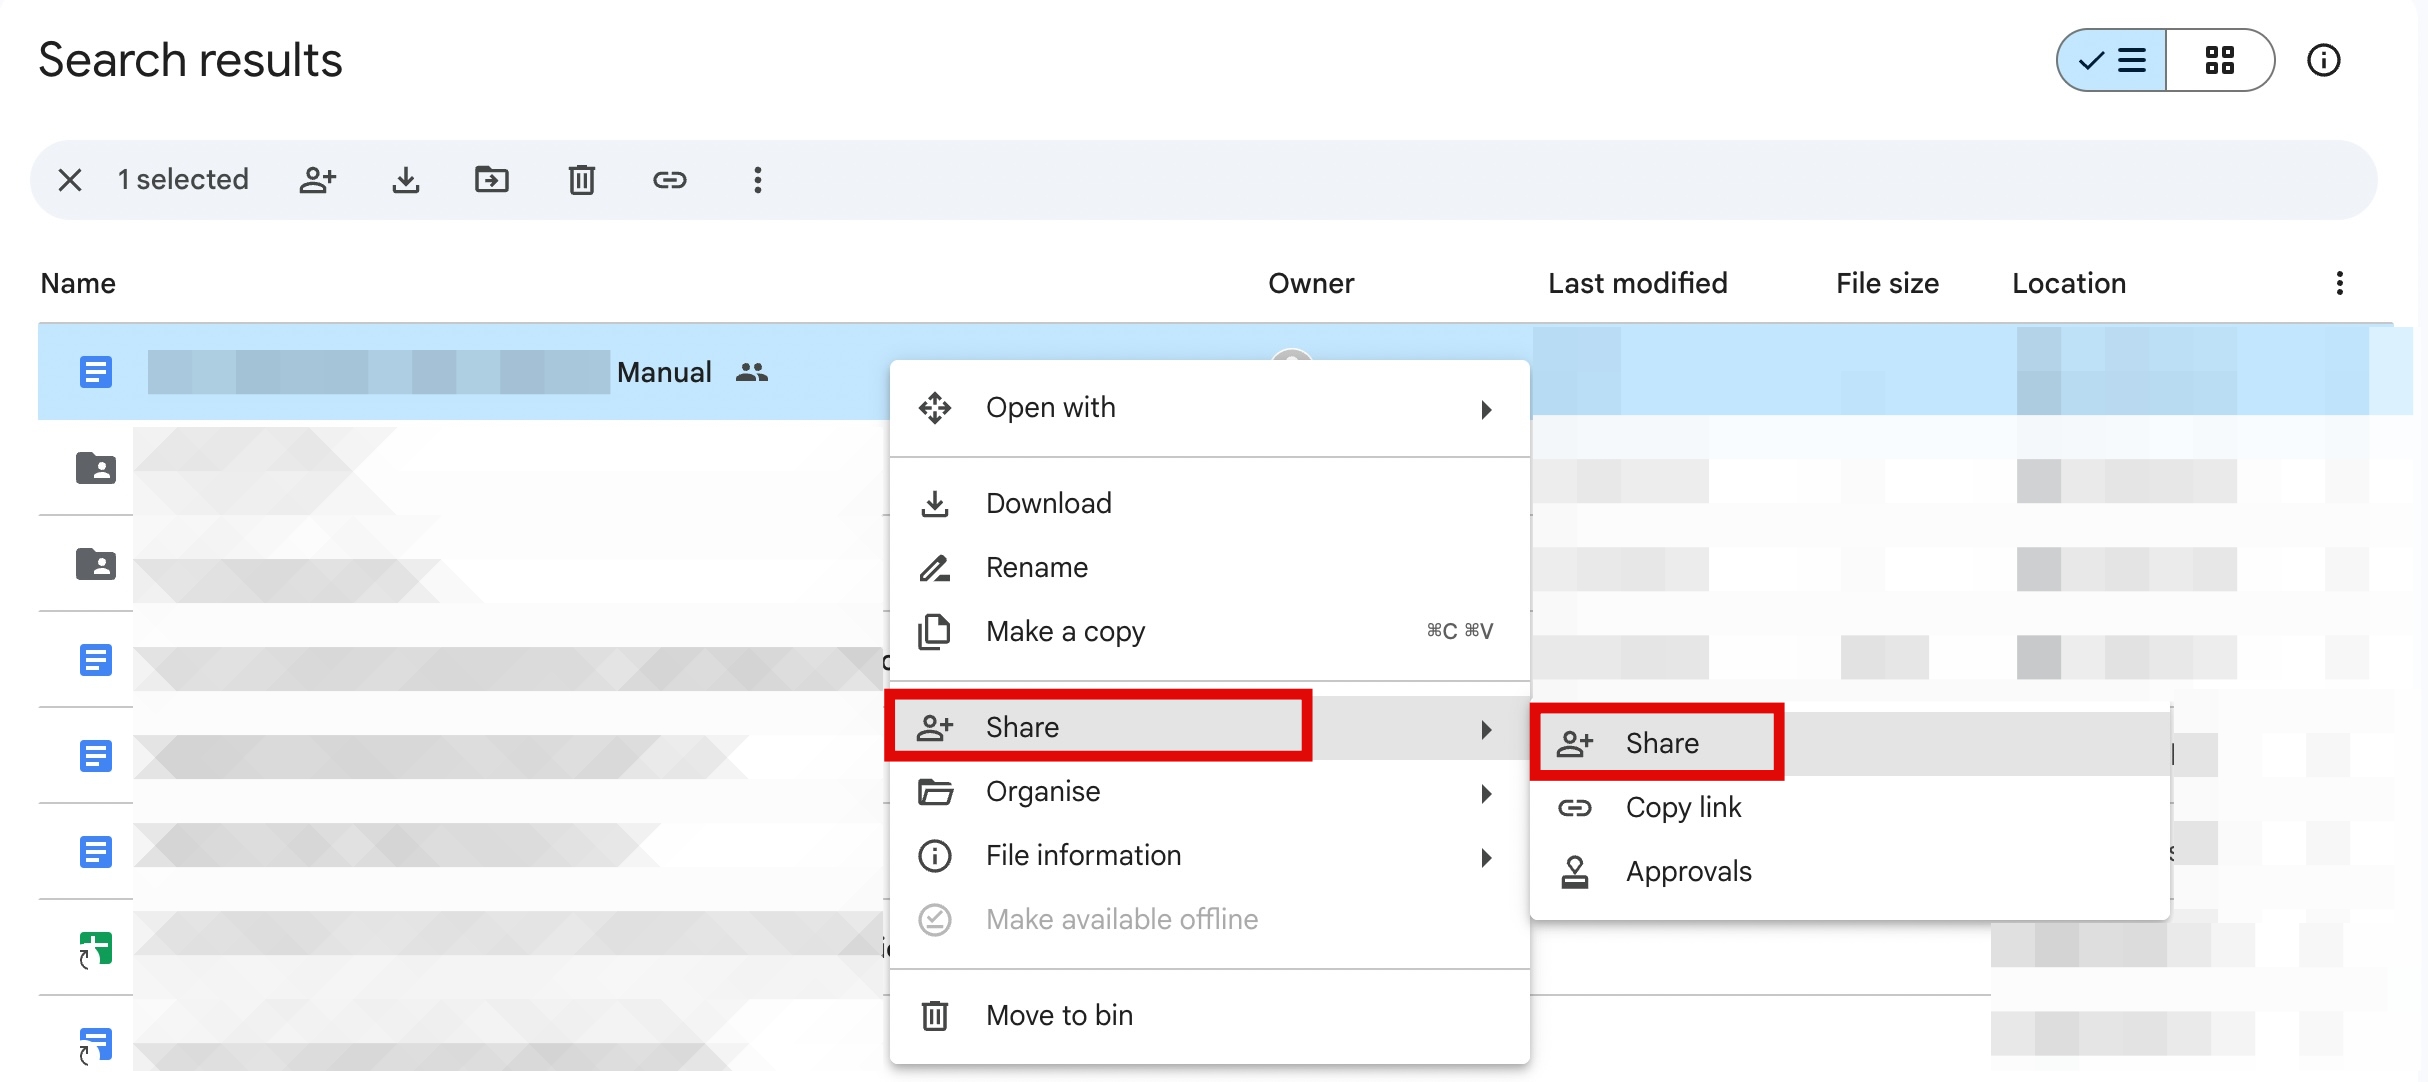
Task: Click Move to bin menu option
Action: pos(1059,1014)
